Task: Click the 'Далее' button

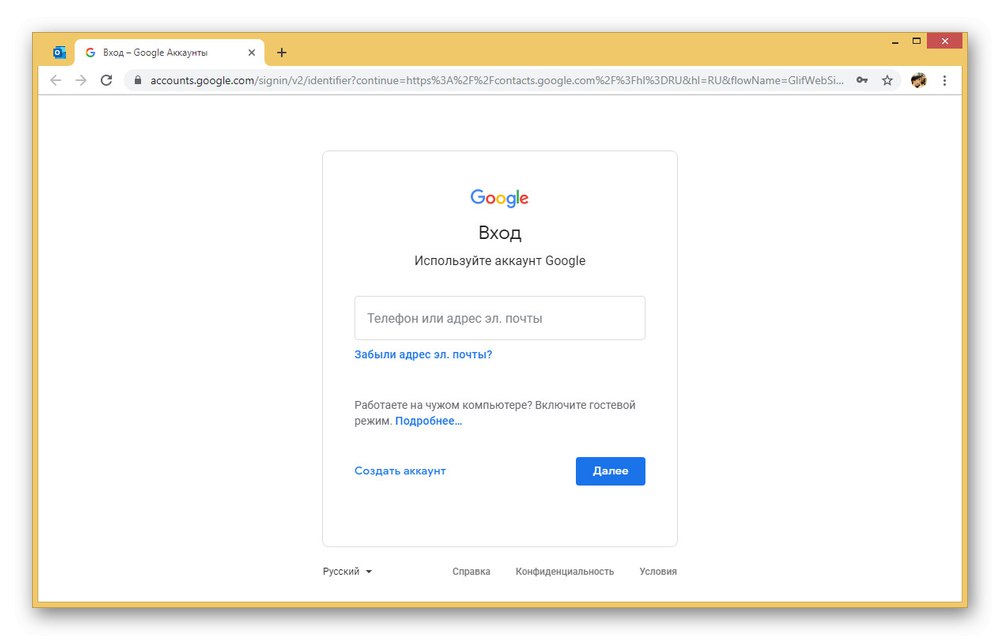Action: pos(610,471)
